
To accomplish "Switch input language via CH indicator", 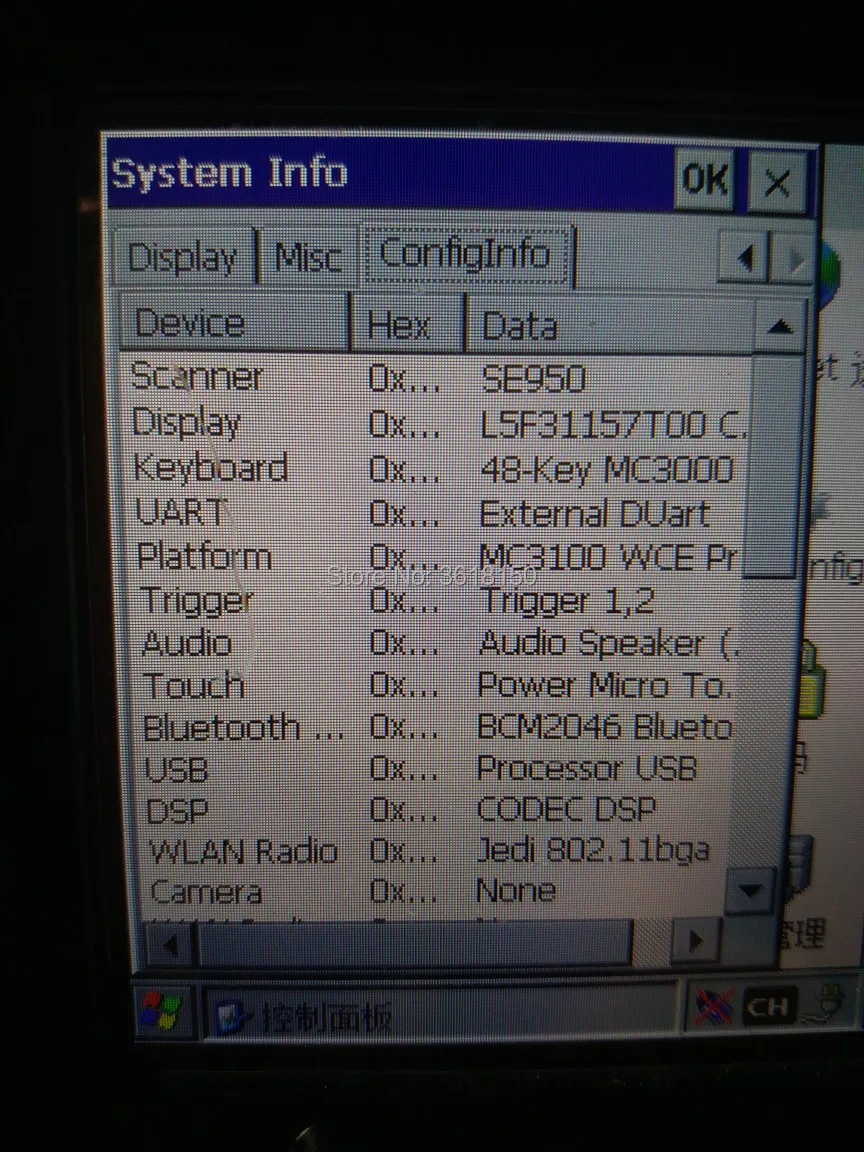I will pos(767,1006).
